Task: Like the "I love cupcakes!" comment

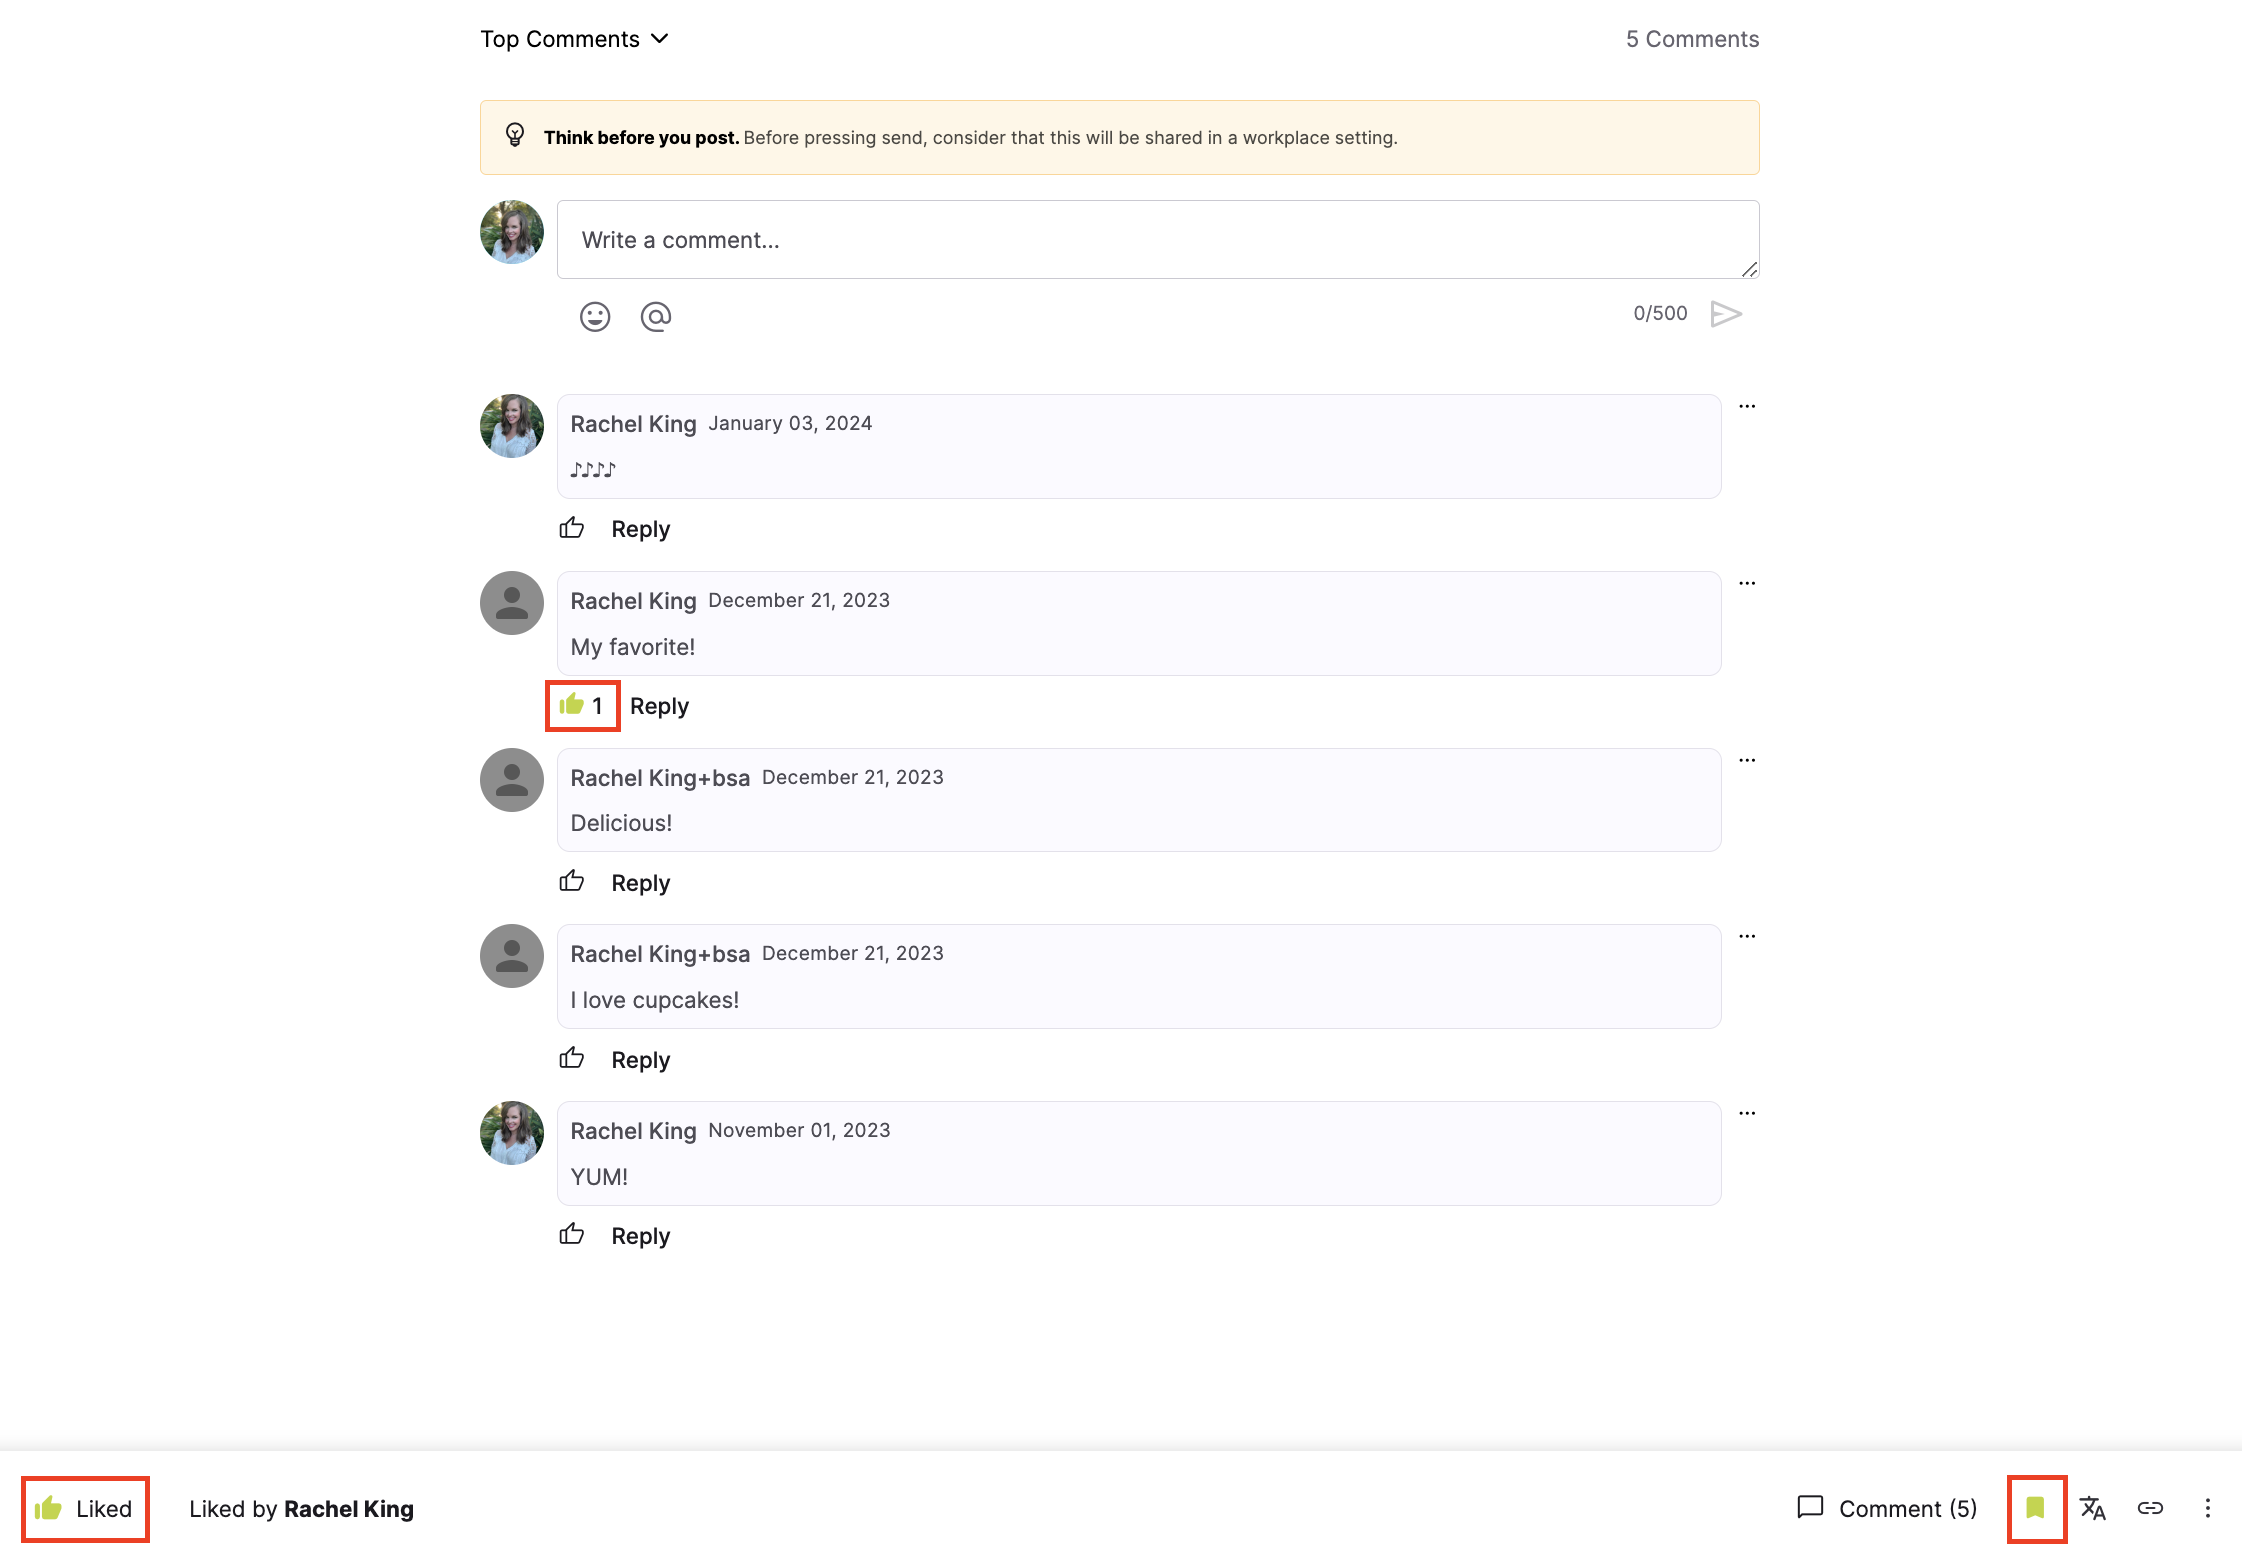Action: [x=572, y=1058]
